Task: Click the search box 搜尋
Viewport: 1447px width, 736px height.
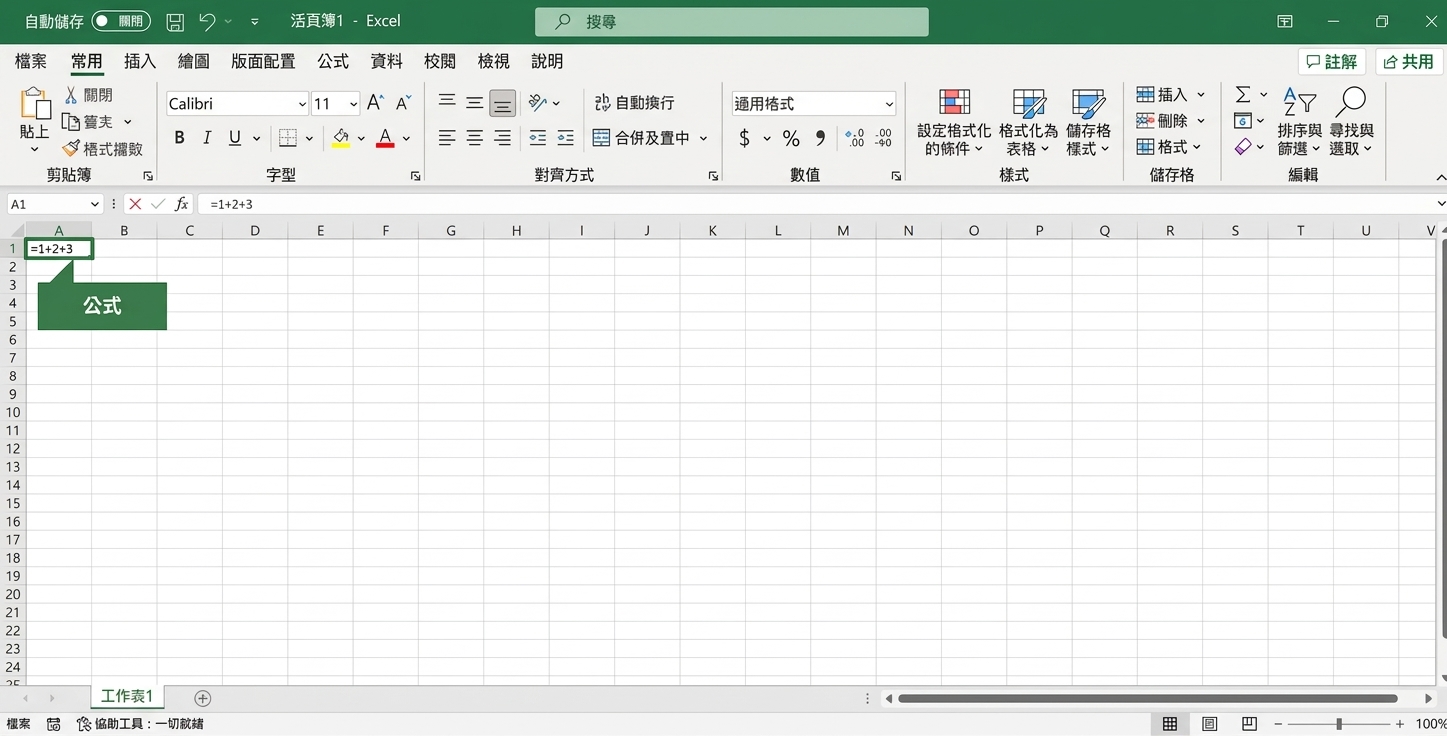Action: (732, 21)
